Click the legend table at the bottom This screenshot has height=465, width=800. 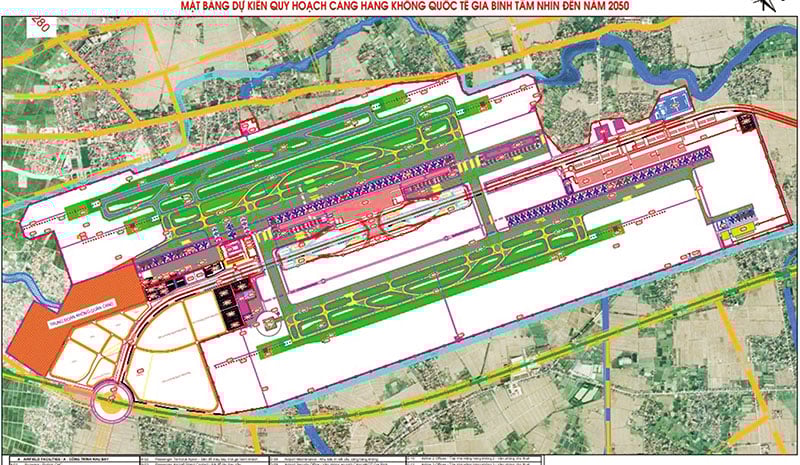(400, 456)
